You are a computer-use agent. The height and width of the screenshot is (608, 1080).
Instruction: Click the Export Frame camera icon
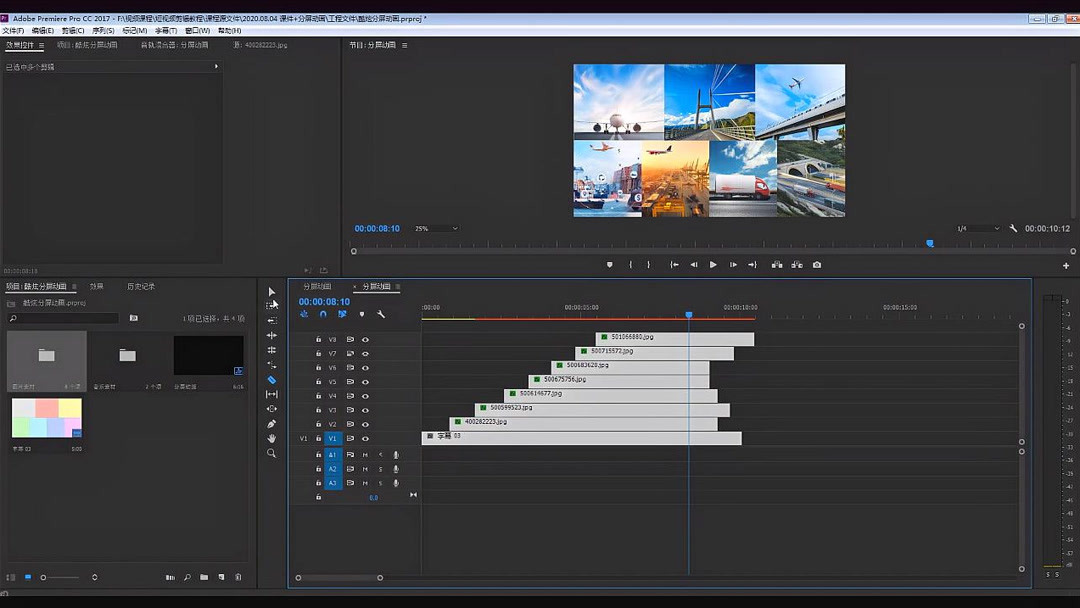tap(817, 265)
